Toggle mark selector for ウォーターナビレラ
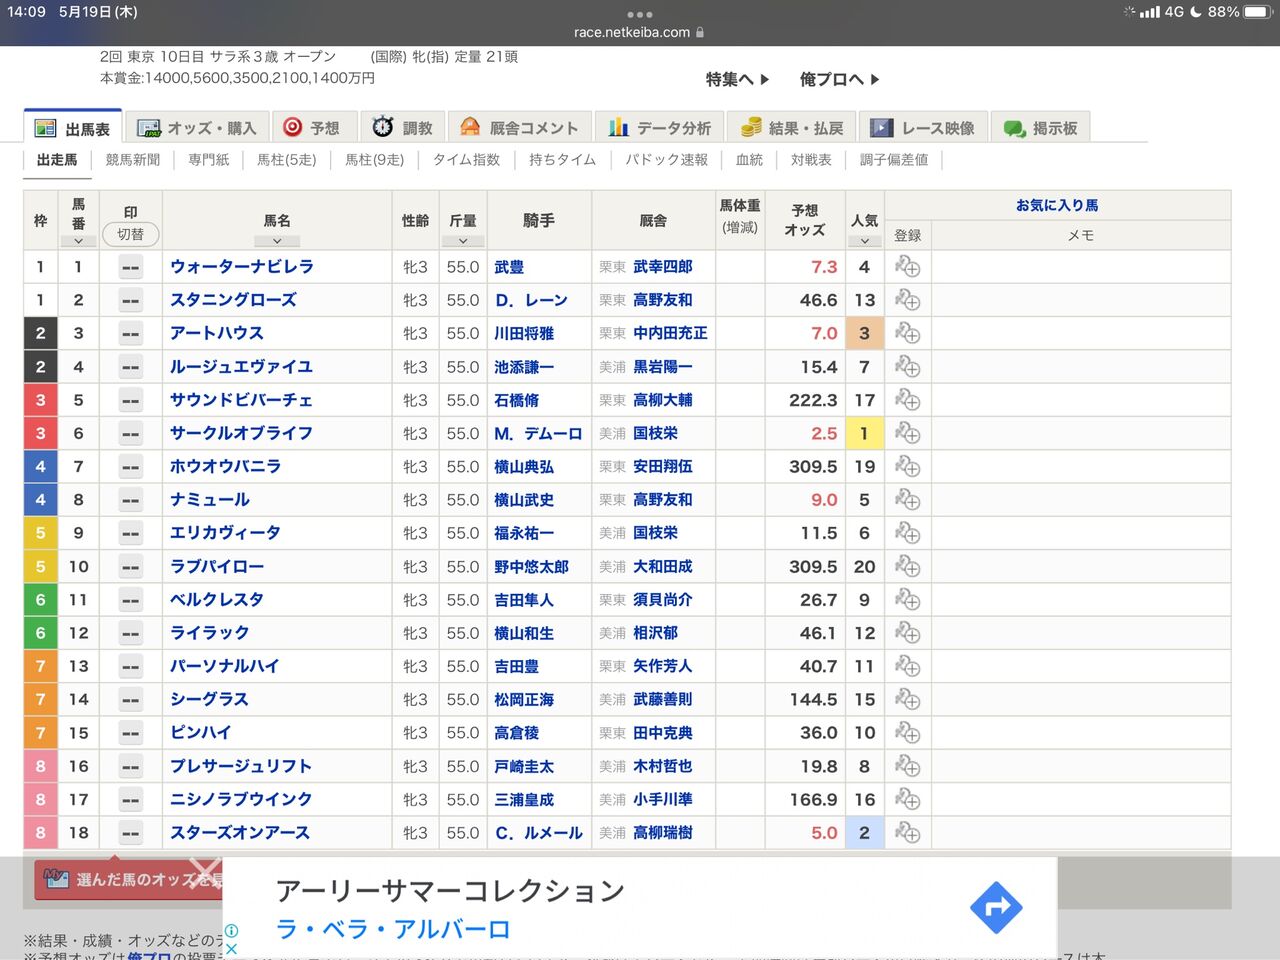 (x=130, y=267)
